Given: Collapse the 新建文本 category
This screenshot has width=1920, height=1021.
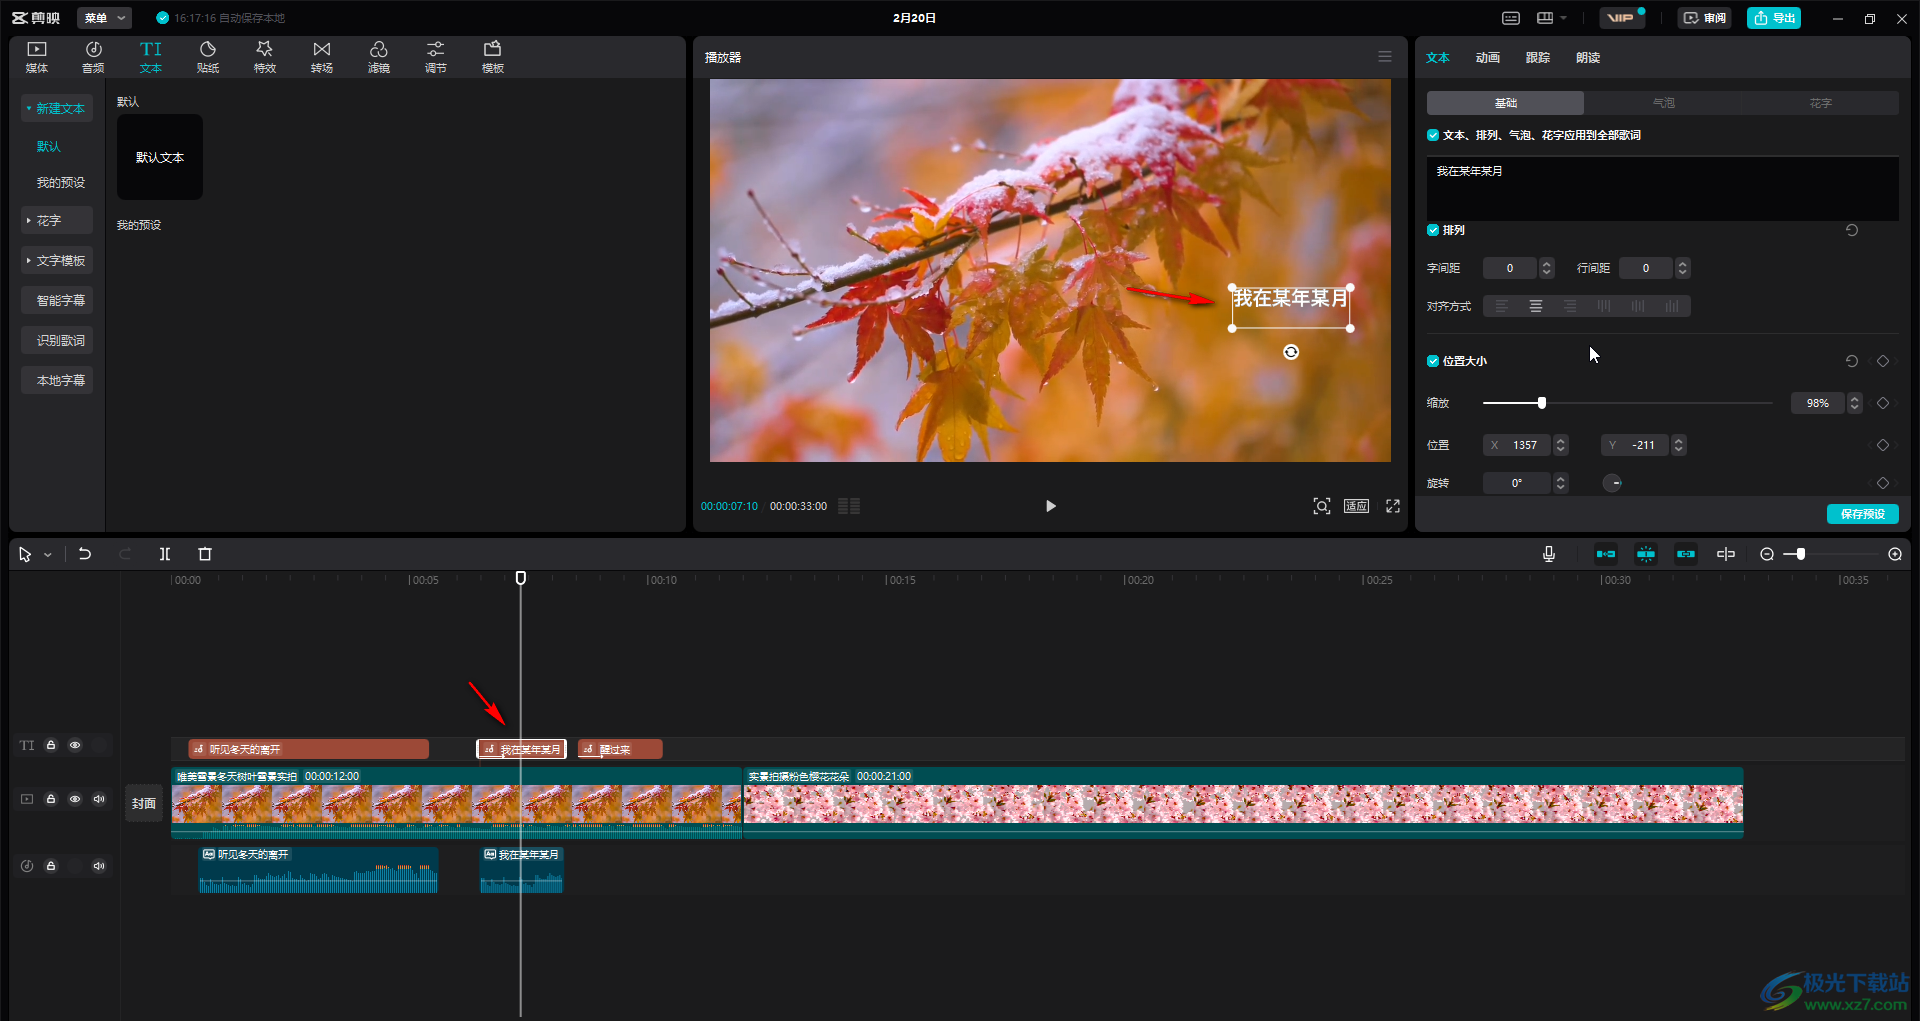Looking at the screenshot, I should coord(57,108).
